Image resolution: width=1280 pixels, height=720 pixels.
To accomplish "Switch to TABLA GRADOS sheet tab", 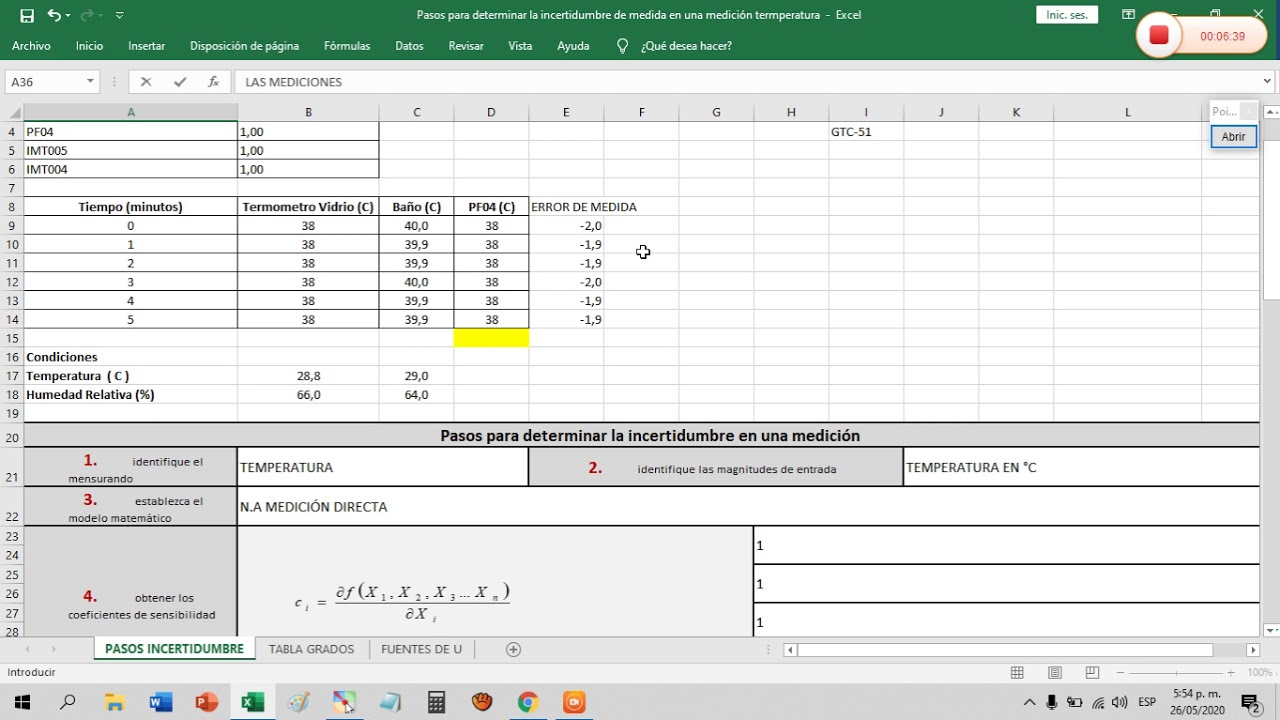I will [x=311, y=649].
